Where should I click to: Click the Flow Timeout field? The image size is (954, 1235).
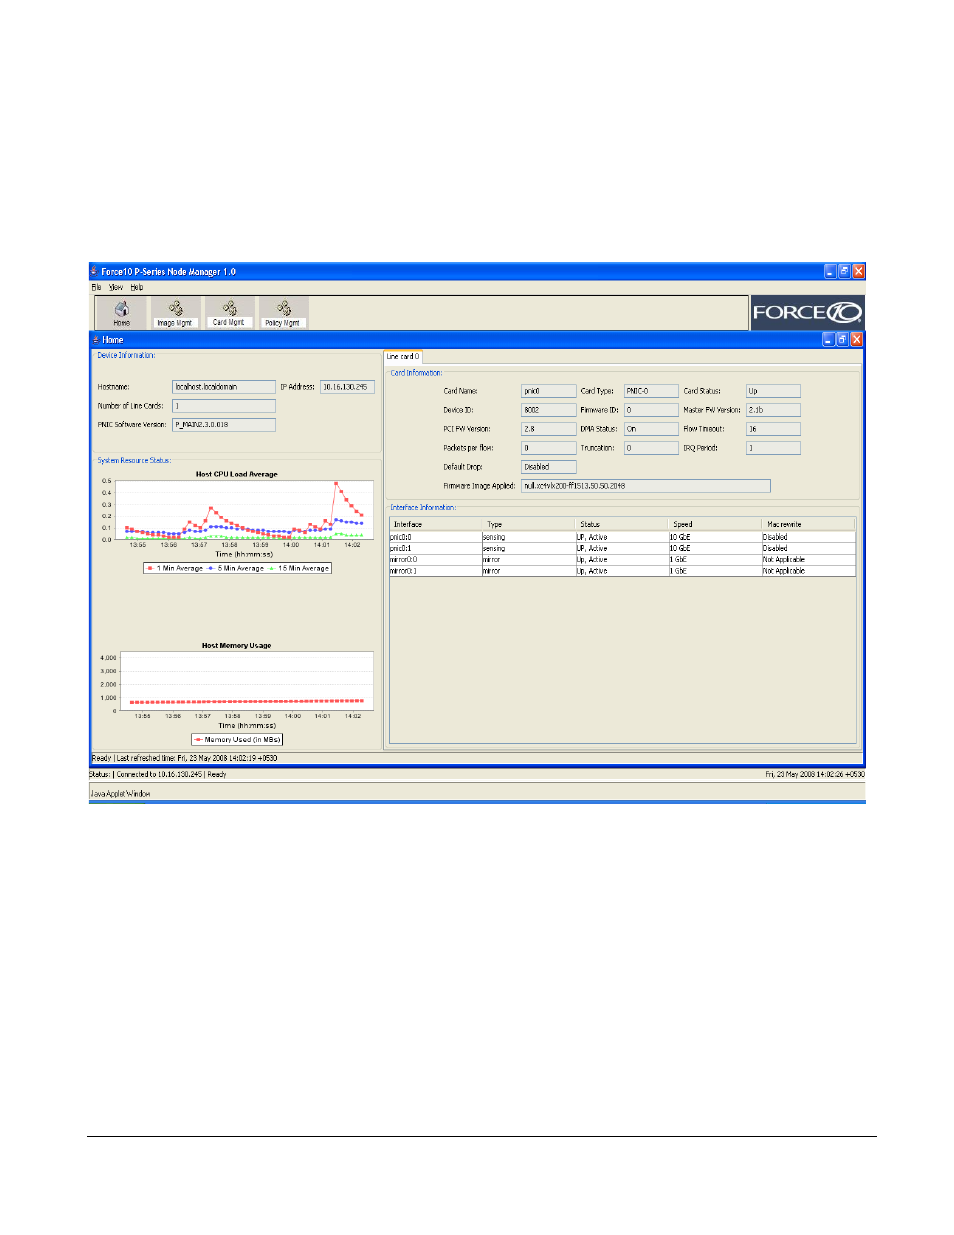(x=773, y=429)
